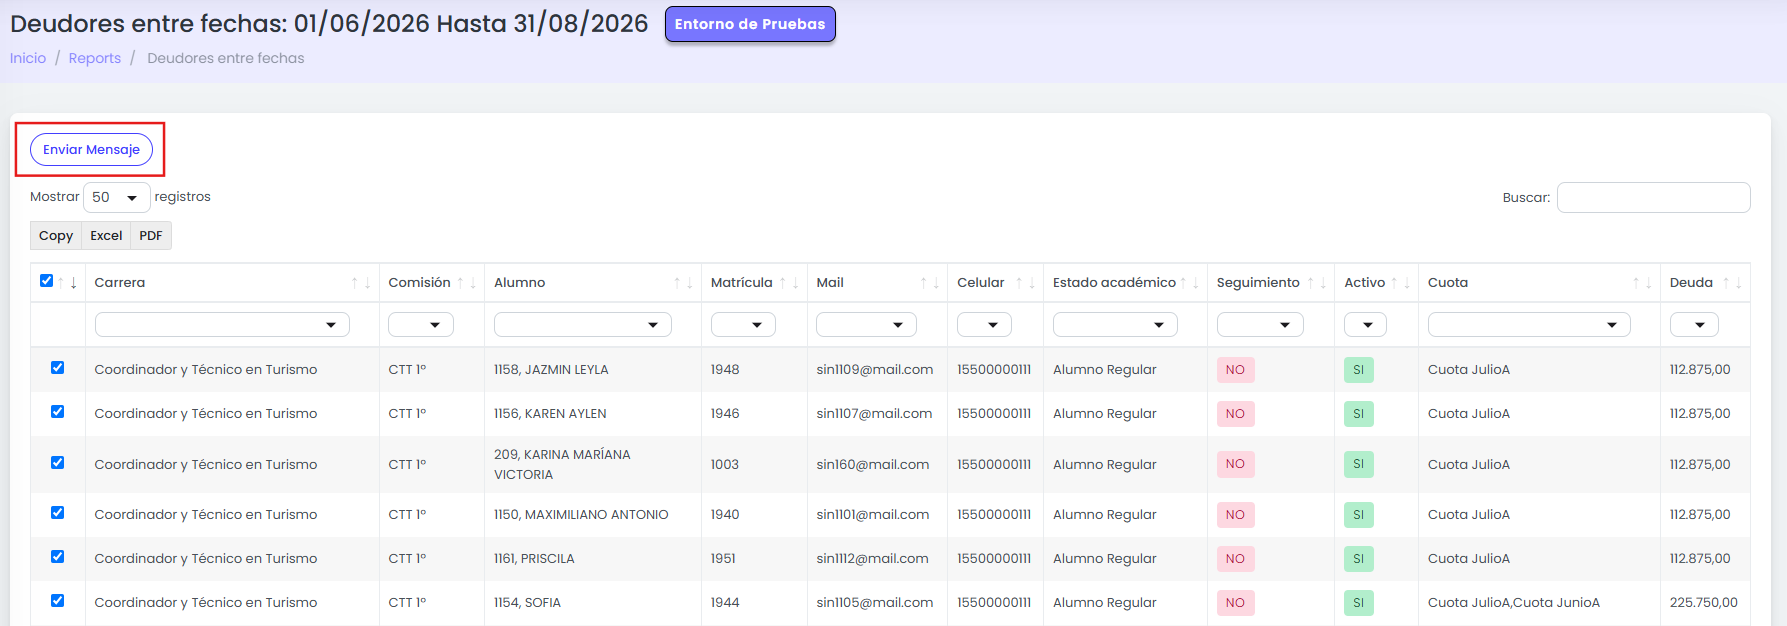Open the Mostrar registros count dropdown
The height and width of the screenshot is (626, 1787).
(116, 197)
